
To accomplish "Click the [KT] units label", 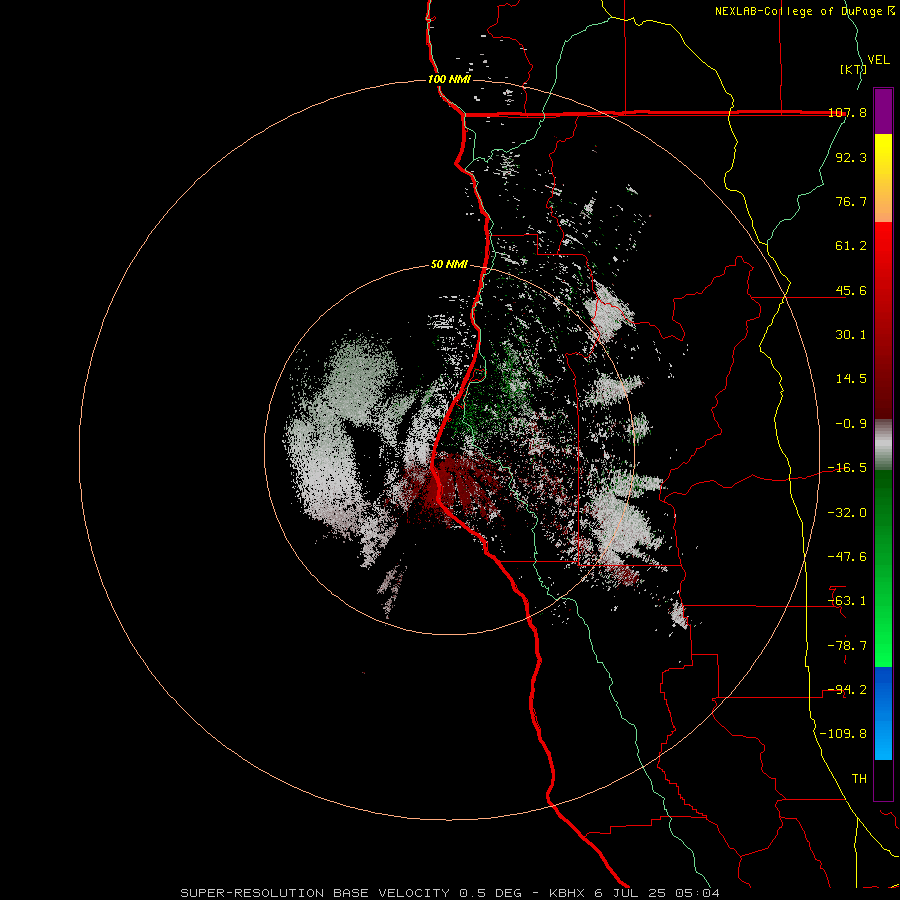I will click(x=853, y=69).
